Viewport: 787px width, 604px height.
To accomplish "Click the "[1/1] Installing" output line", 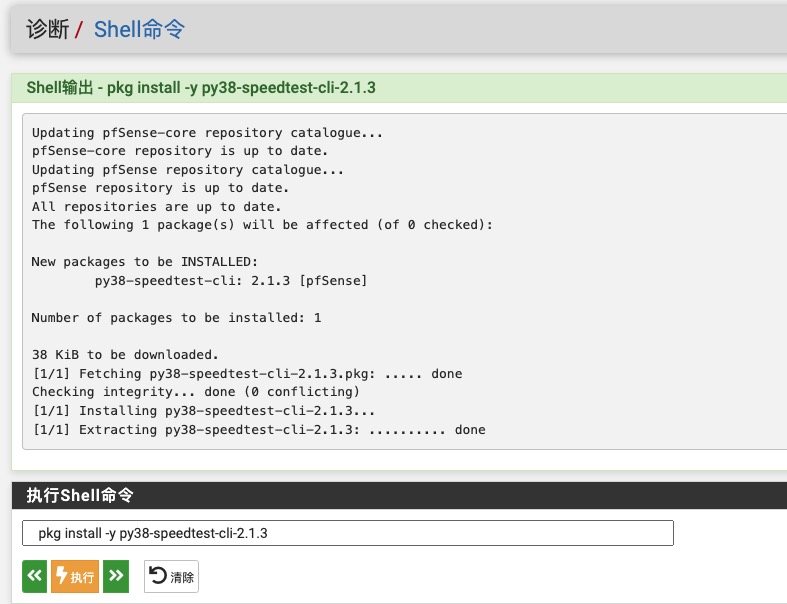I will [x=204, y=411].
